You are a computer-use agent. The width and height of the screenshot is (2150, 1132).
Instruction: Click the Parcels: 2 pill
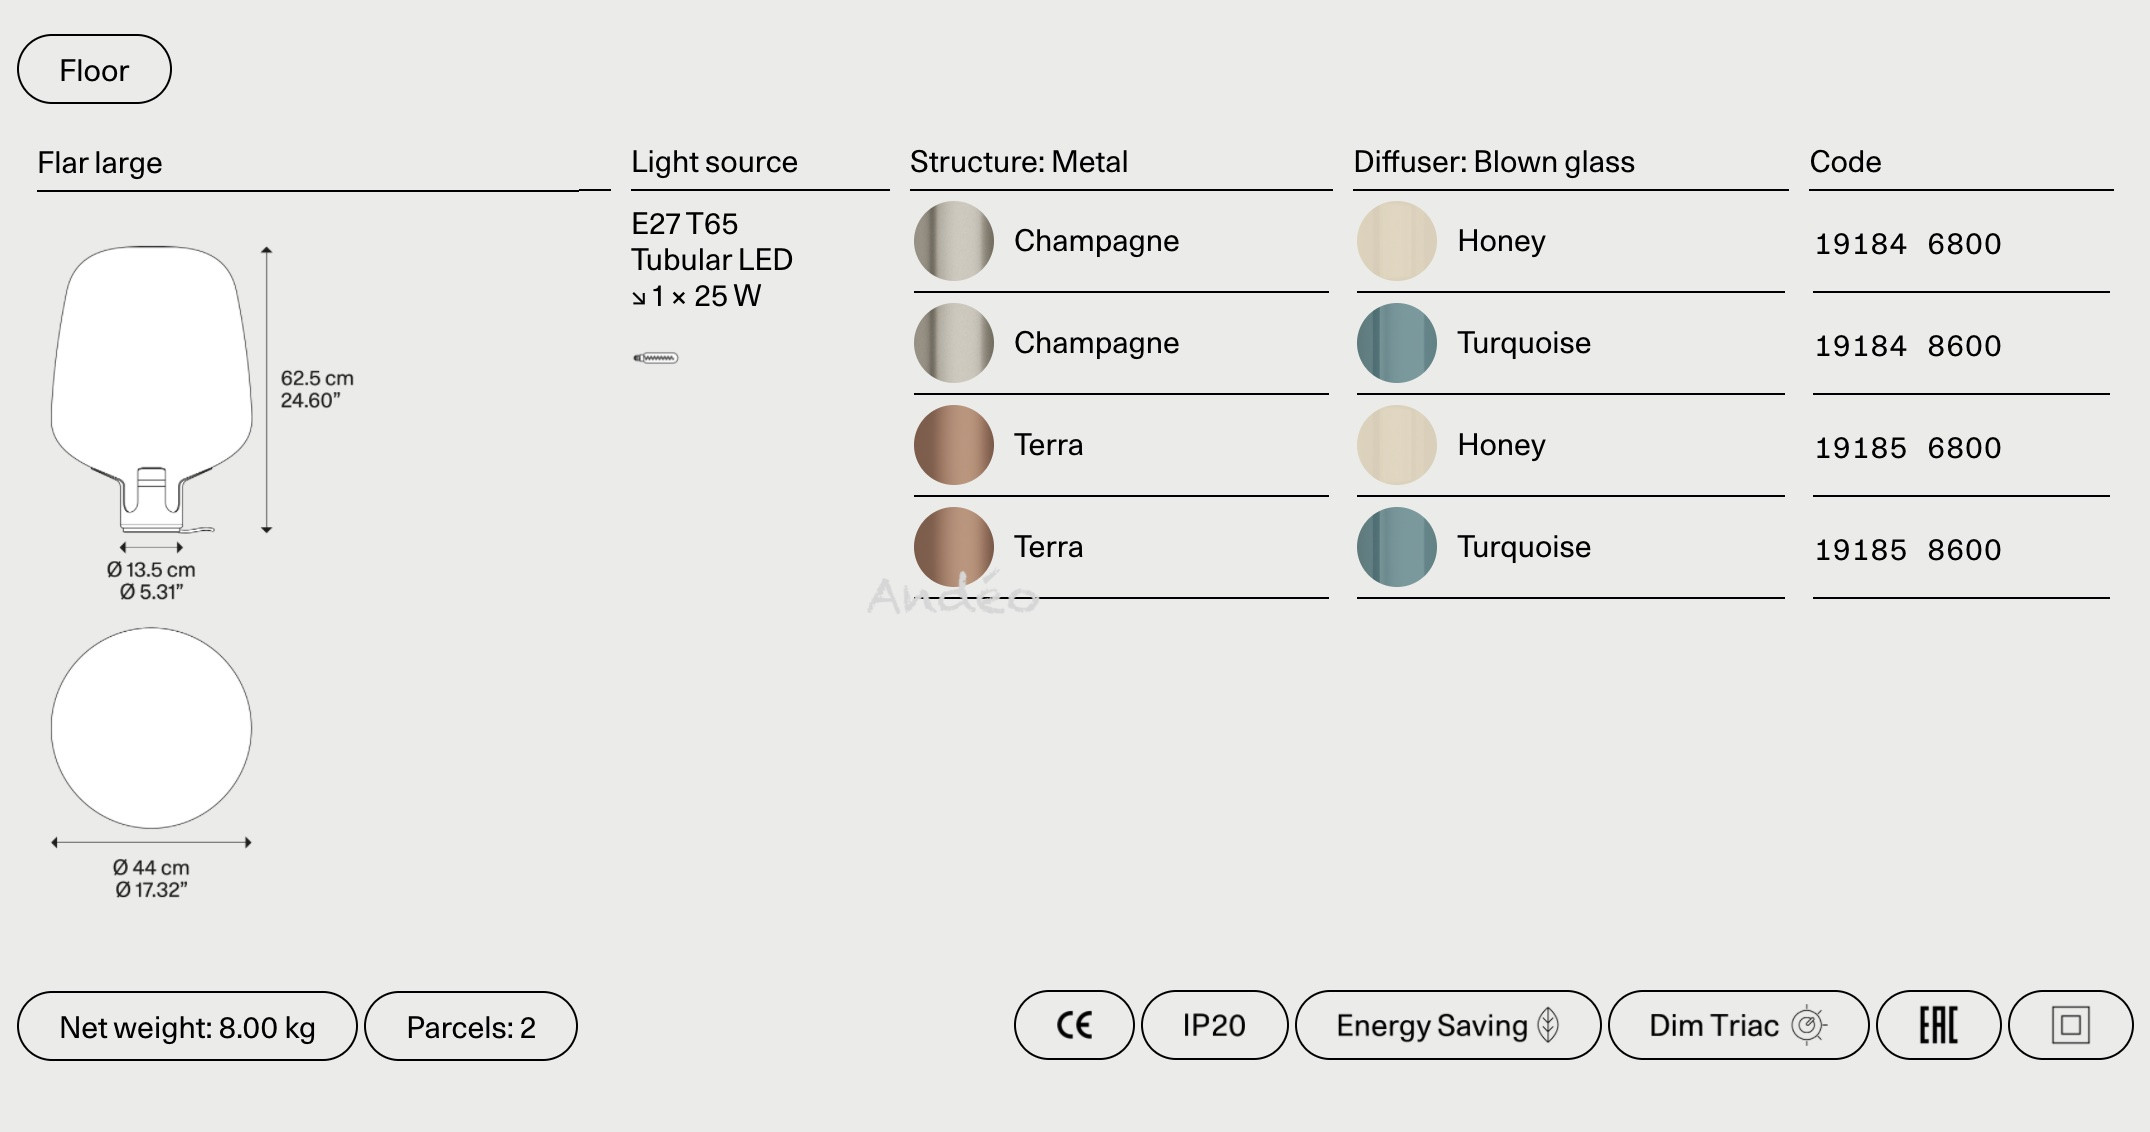tap(471, 1027)
